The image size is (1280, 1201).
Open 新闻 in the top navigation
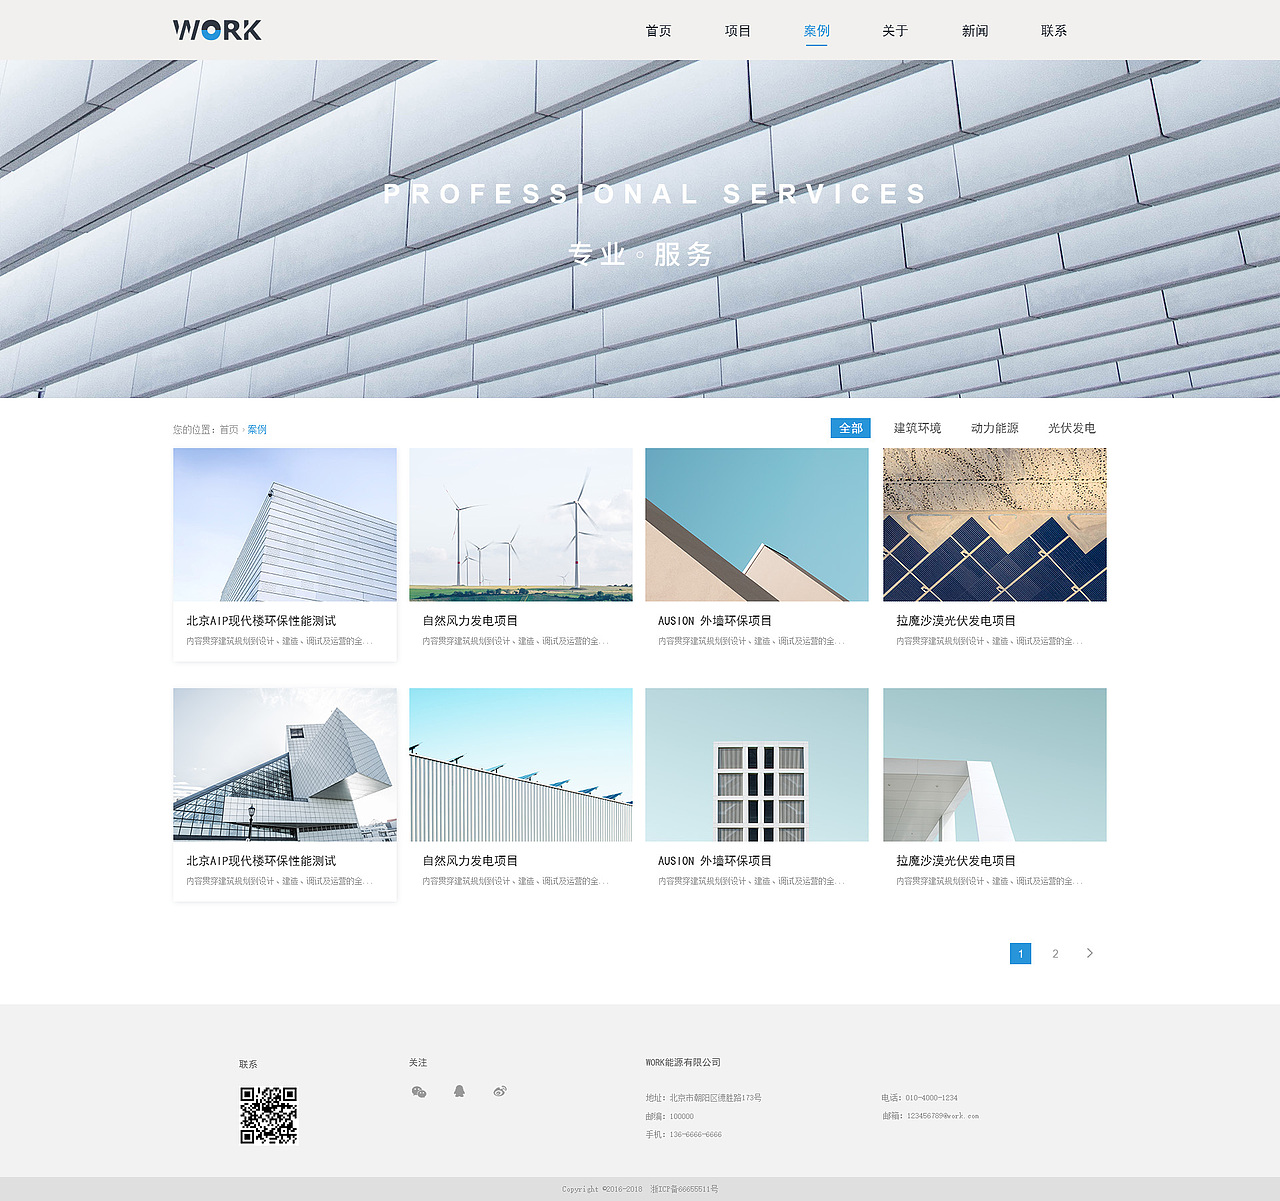[x=975, y=31]
